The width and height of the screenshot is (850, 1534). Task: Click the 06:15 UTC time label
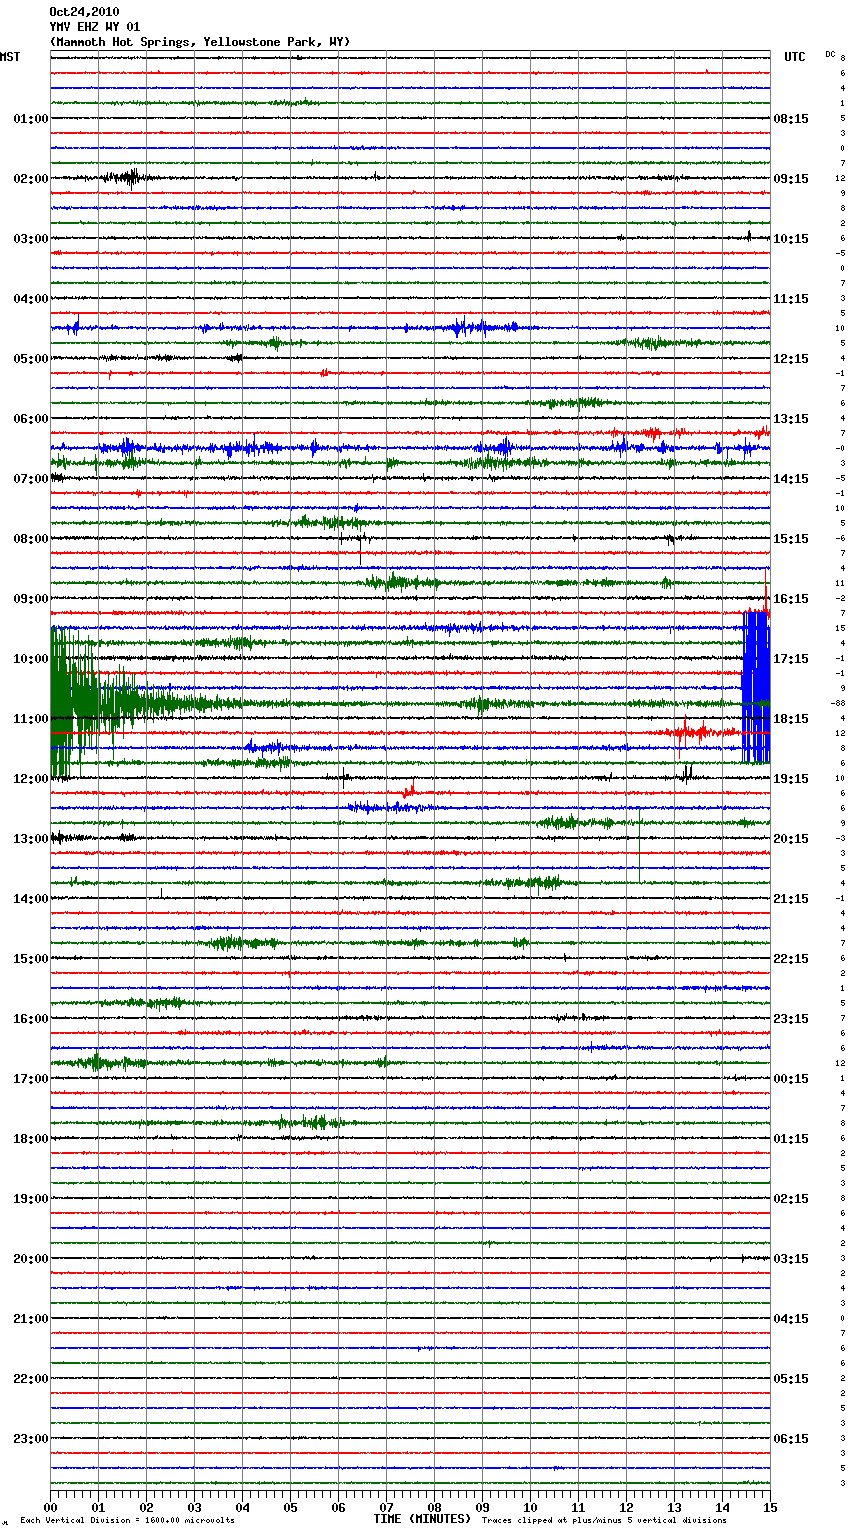(791, 1439)
